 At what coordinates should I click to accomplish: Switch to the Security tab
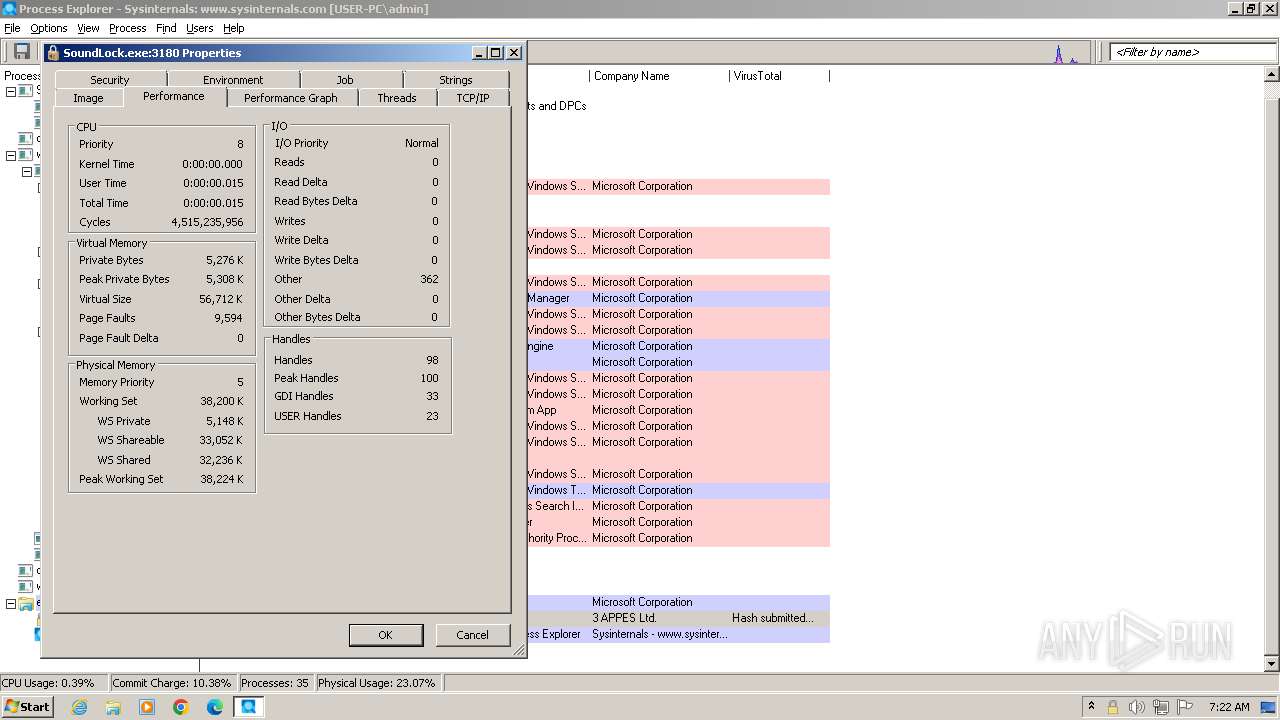click(110, 80)
